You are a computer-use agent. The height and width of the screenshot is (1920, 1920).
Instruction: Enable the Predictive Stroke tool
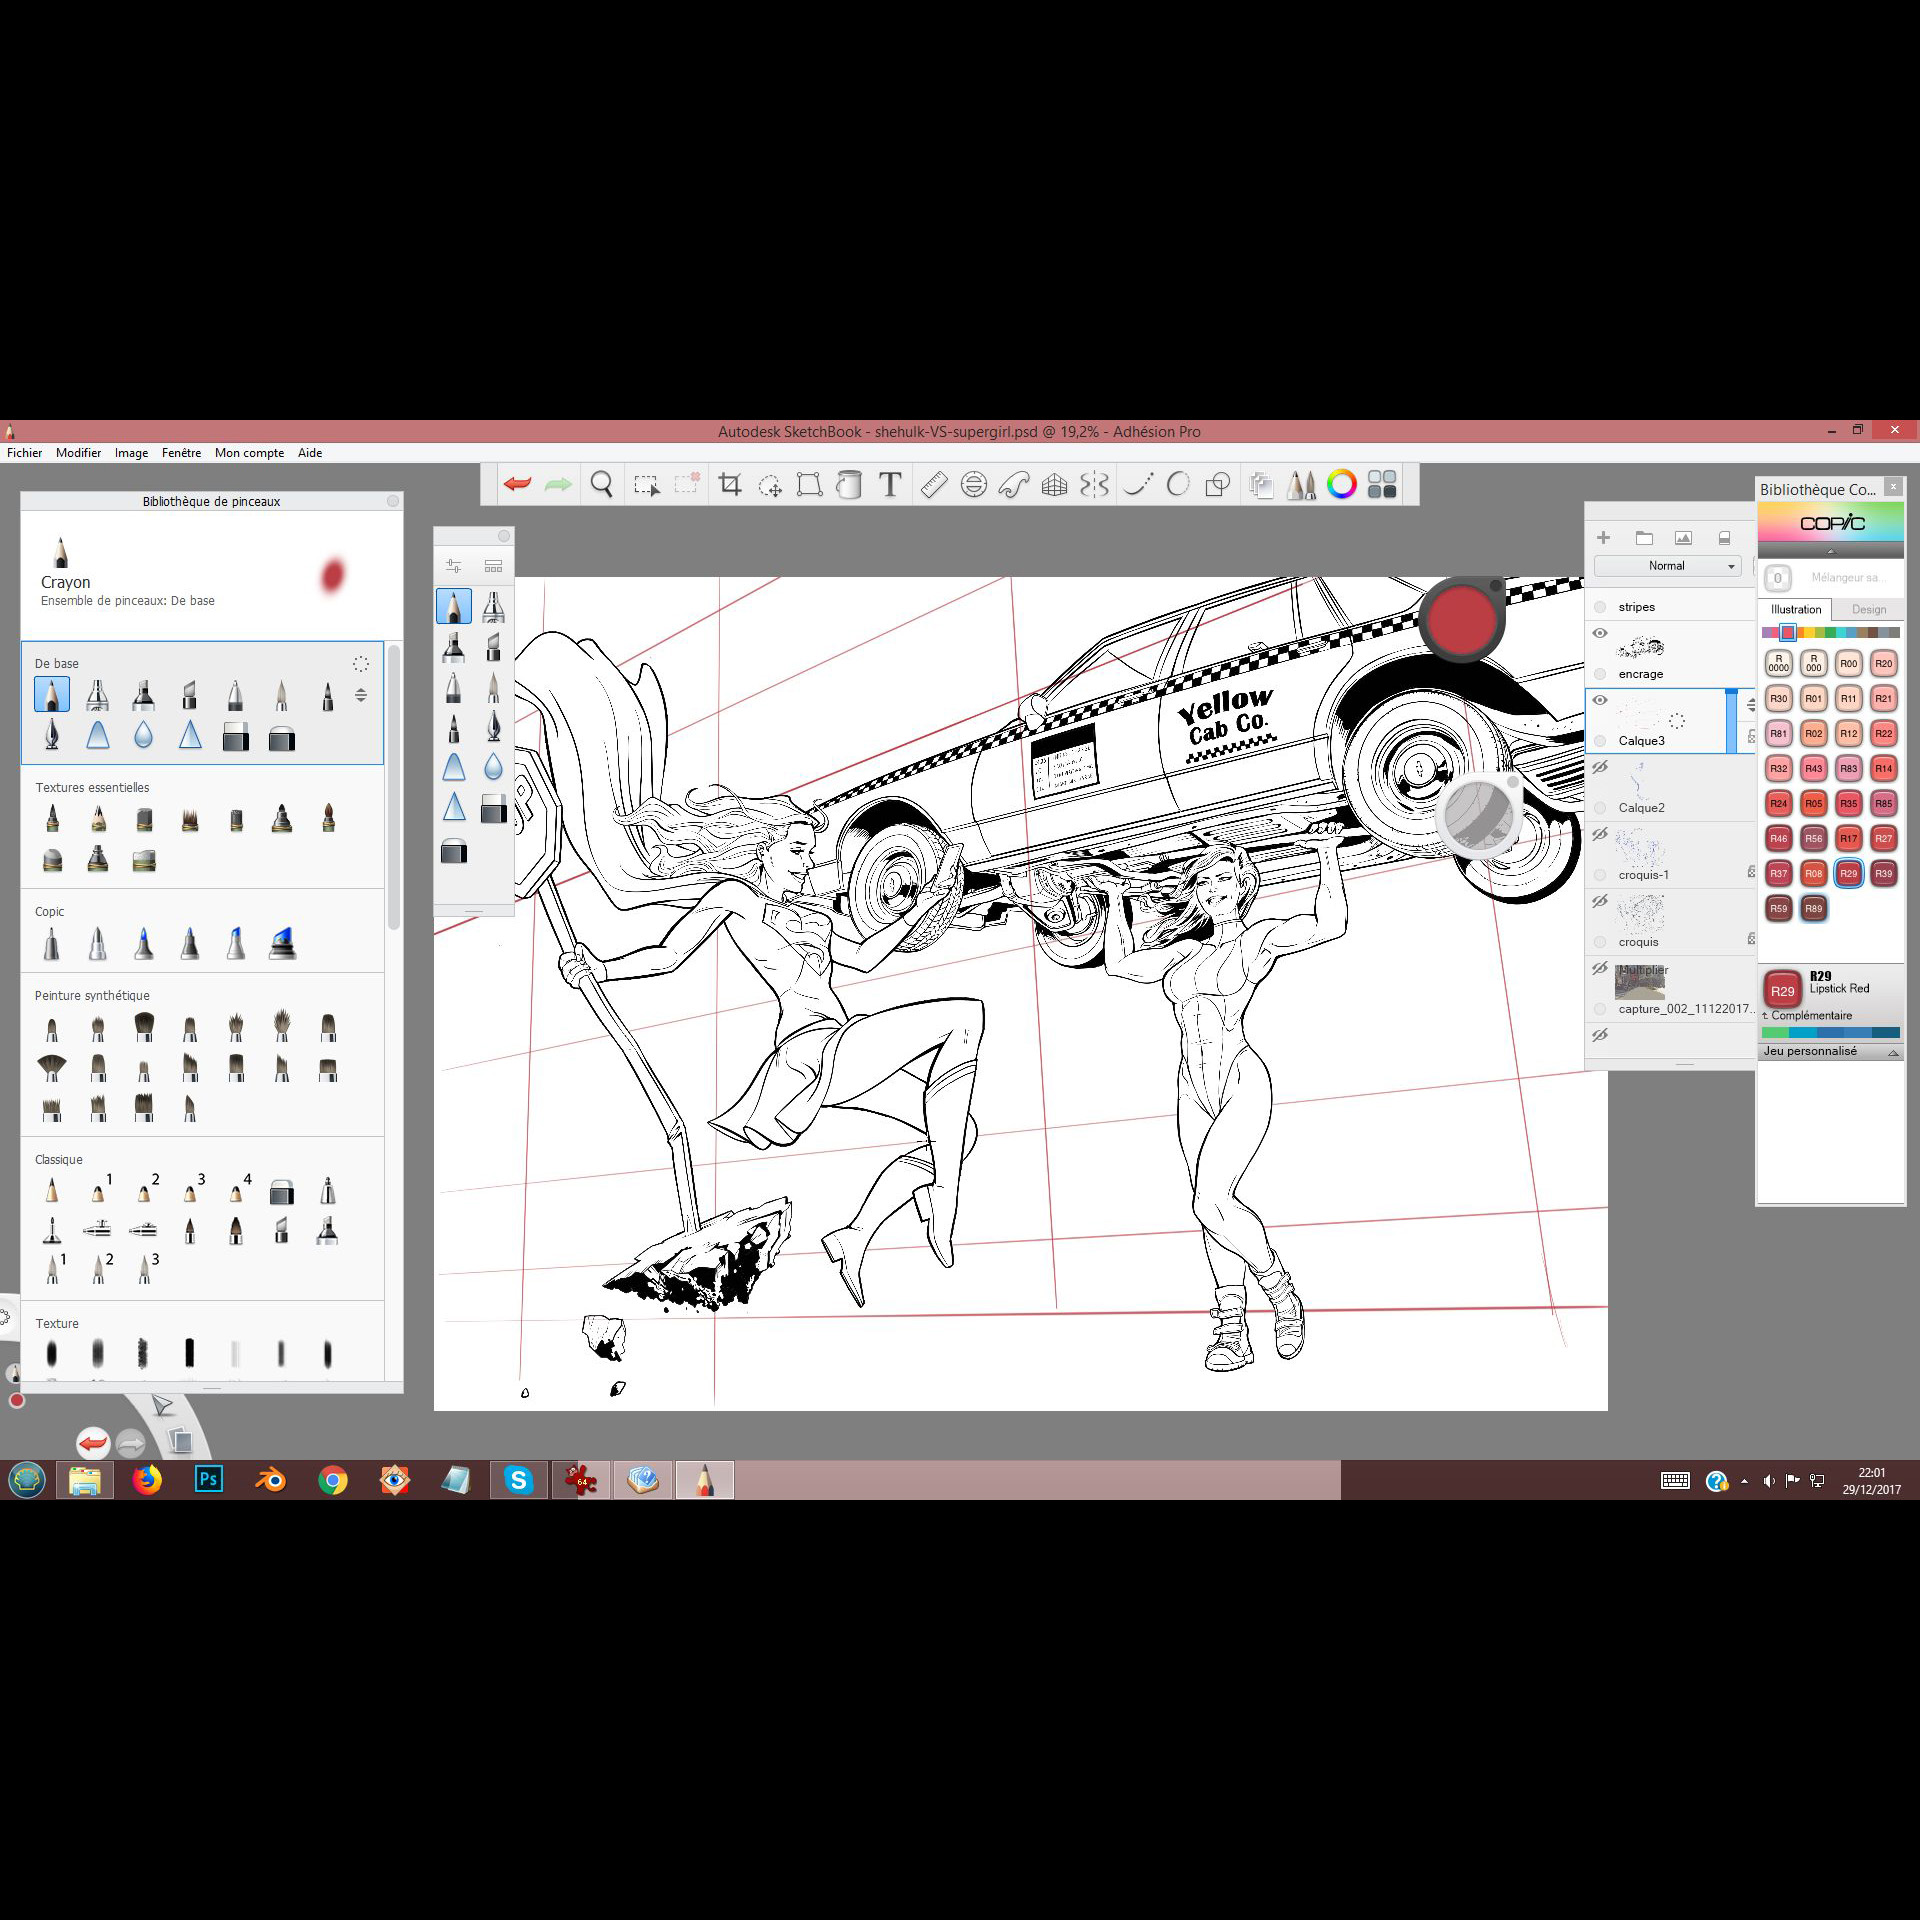pyautogui.click(x=1178, y=485)
